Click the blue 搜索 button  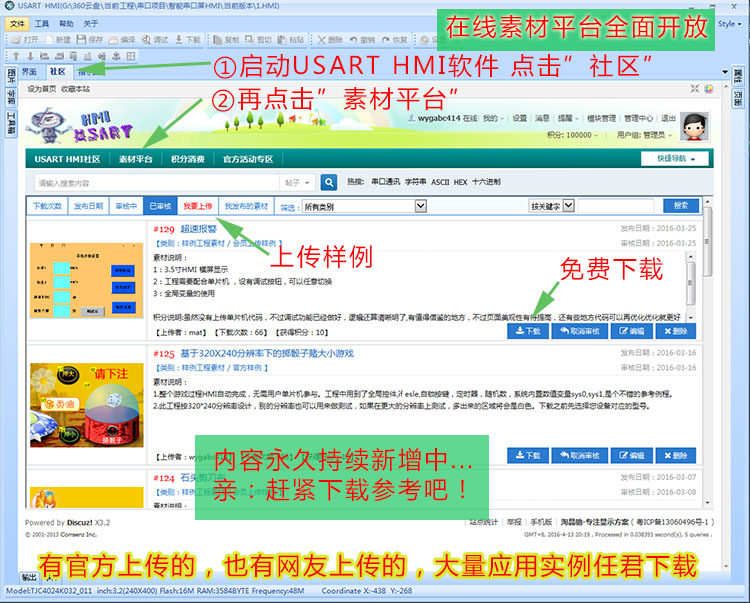[681, 206]
